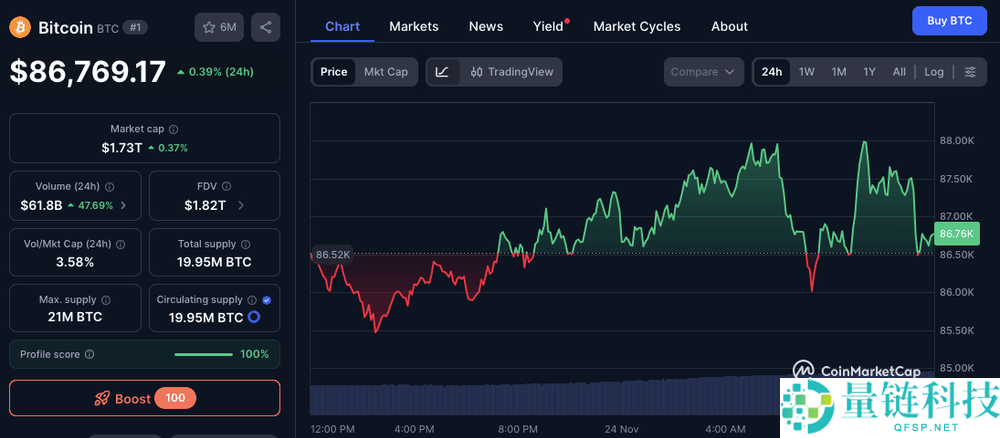Viewport: 1000px width, 438px height.
Task: Click the Profile score info icon
Action: [90, 354]
